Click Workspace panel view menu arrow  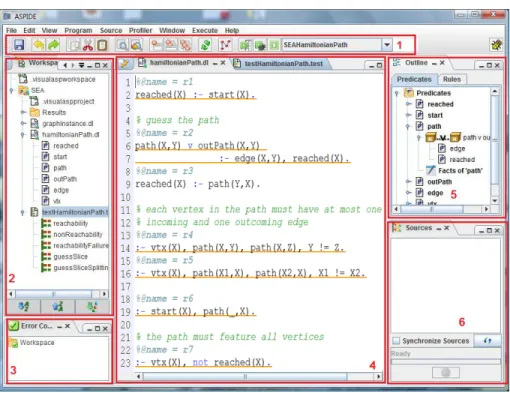coord(81,65)
